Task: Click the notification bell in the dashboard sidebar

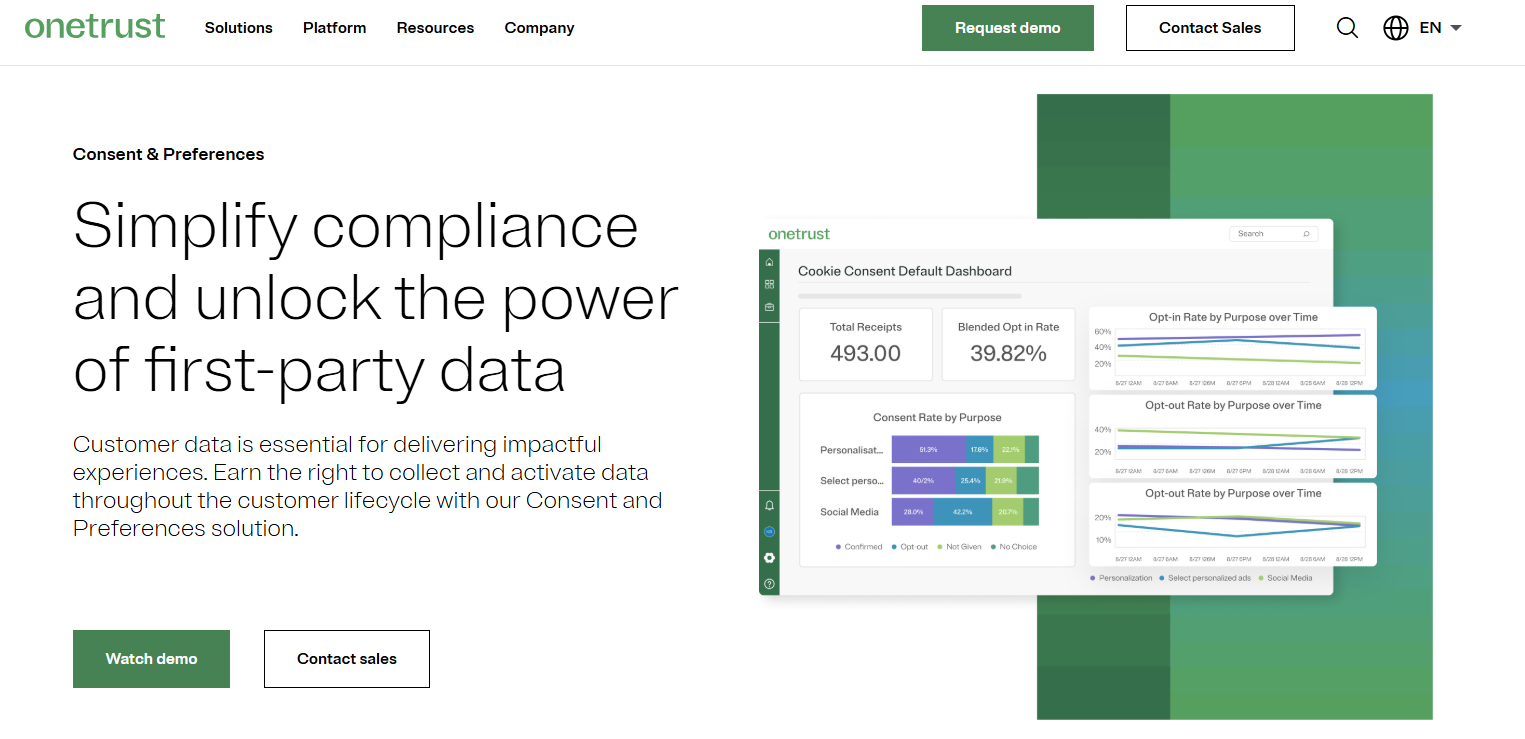Action: pos(769,506)
